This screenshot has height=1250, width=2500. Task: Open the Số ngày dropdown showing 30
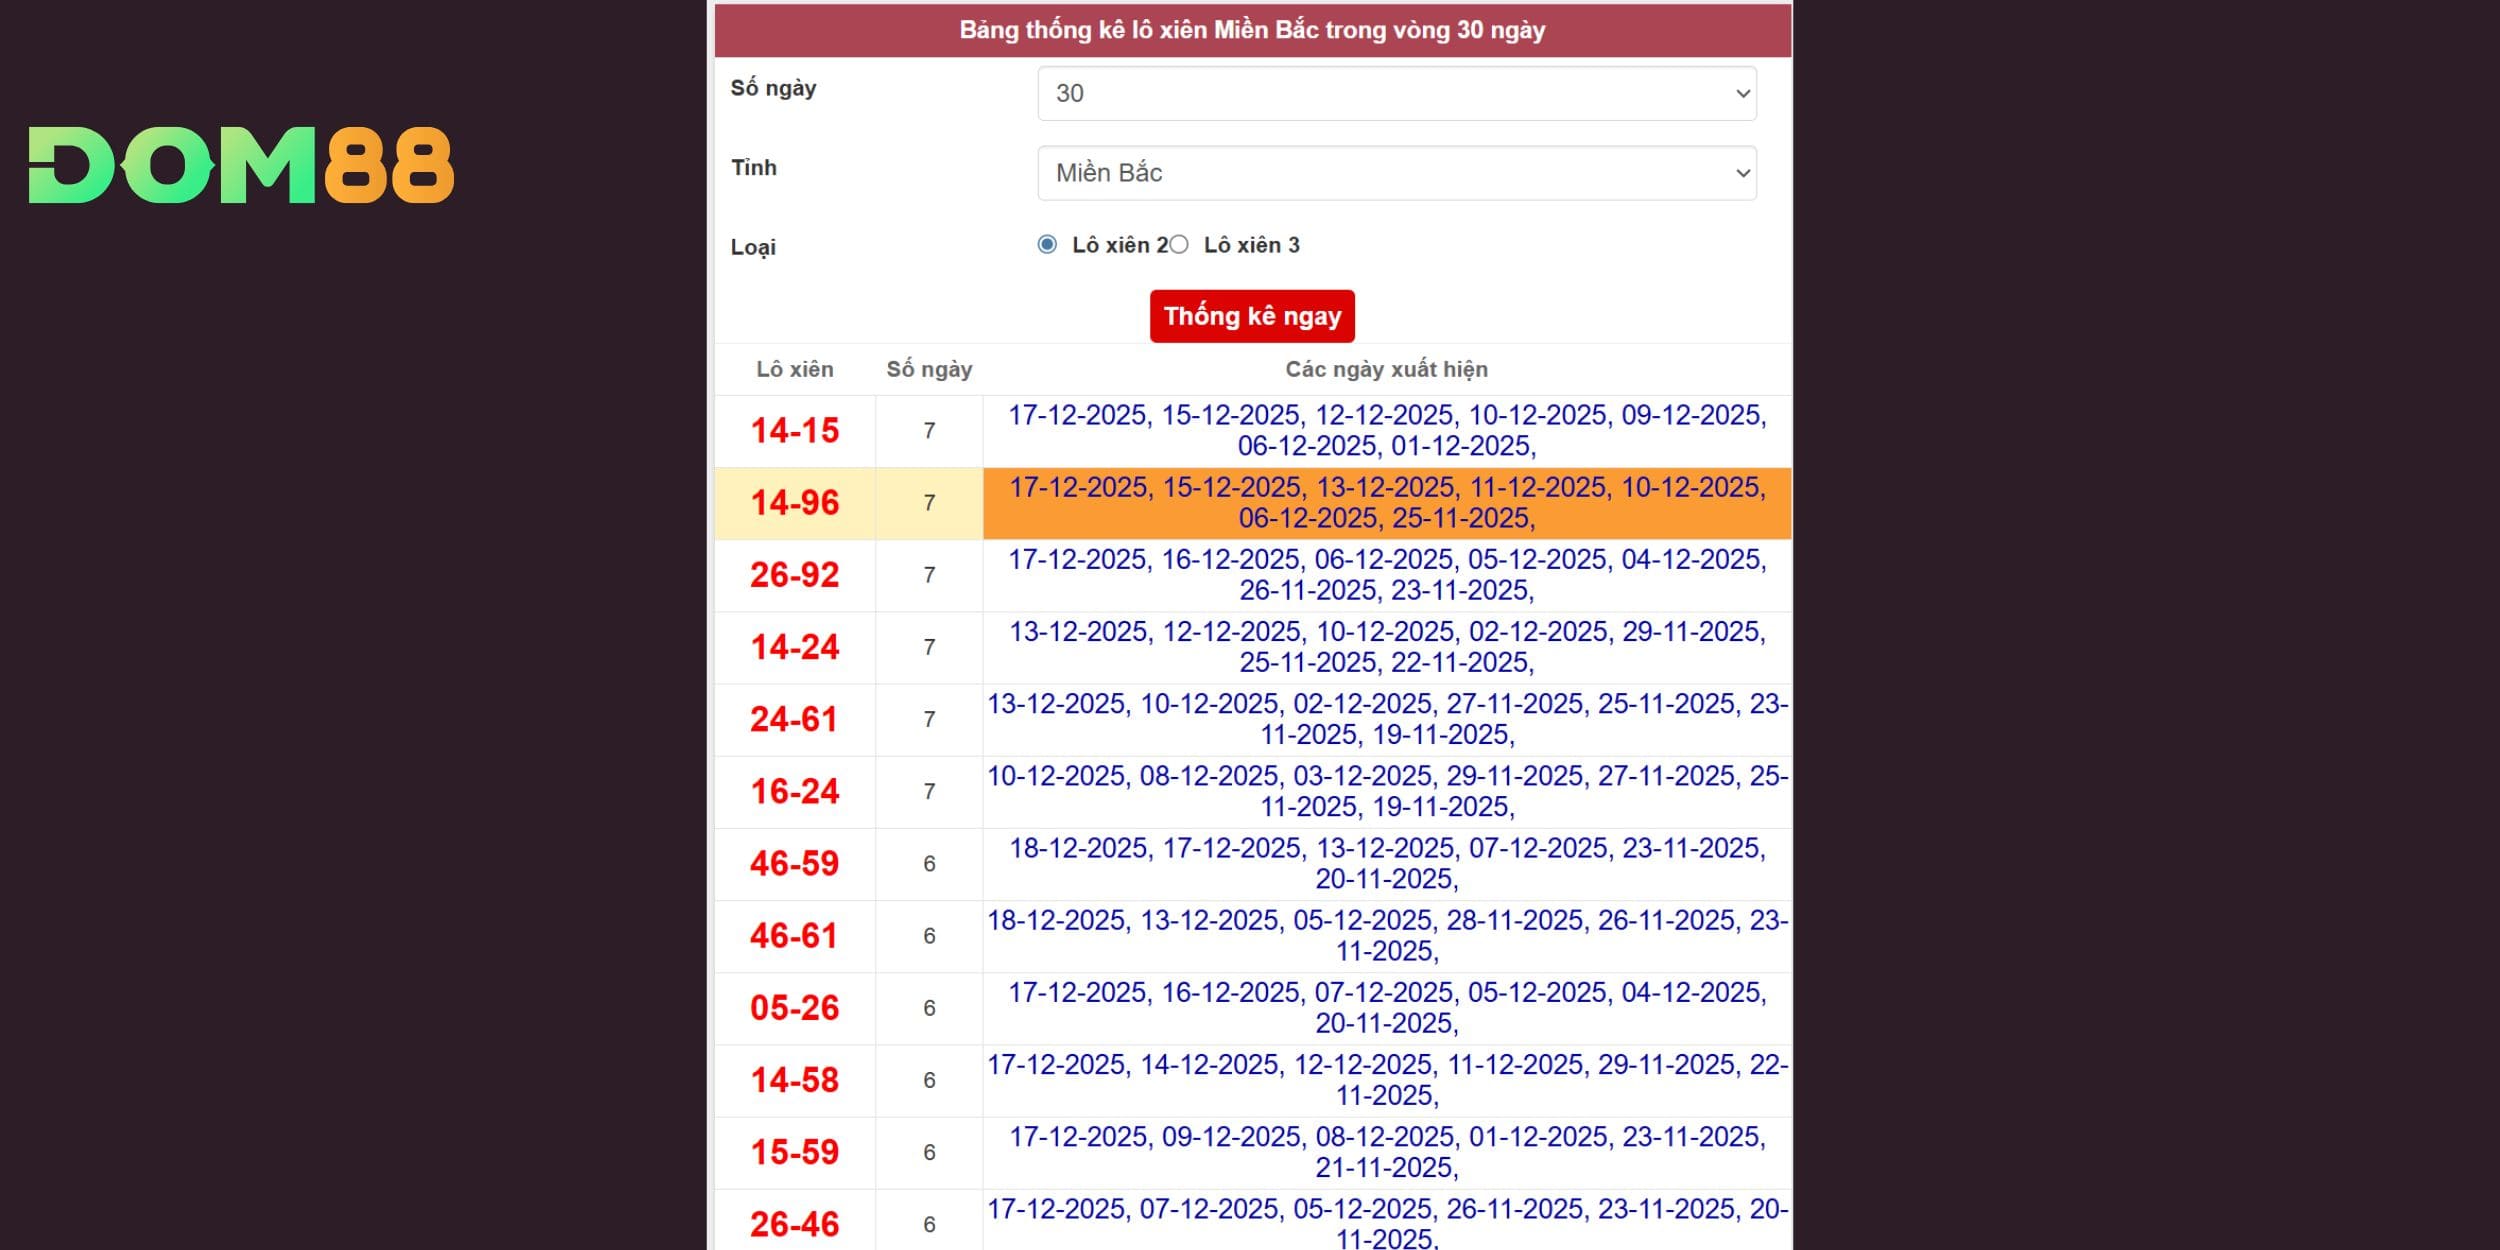[x=1396, y=93]
